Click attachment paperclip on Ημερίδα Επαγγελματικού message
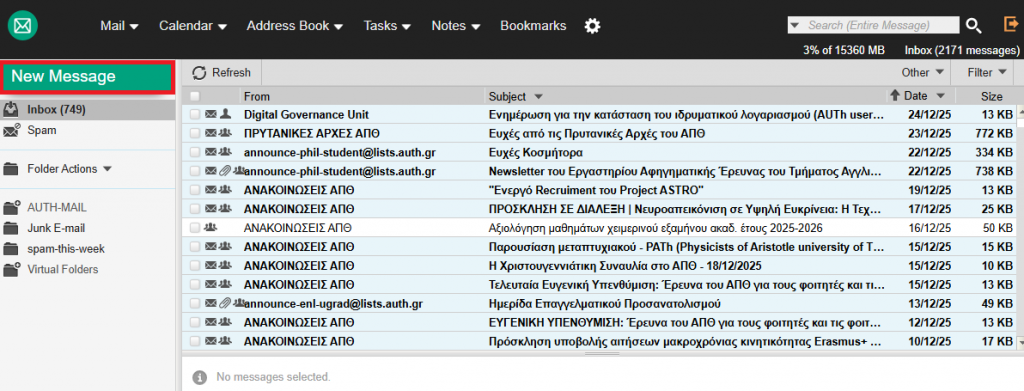 click(x=226, y=303)
